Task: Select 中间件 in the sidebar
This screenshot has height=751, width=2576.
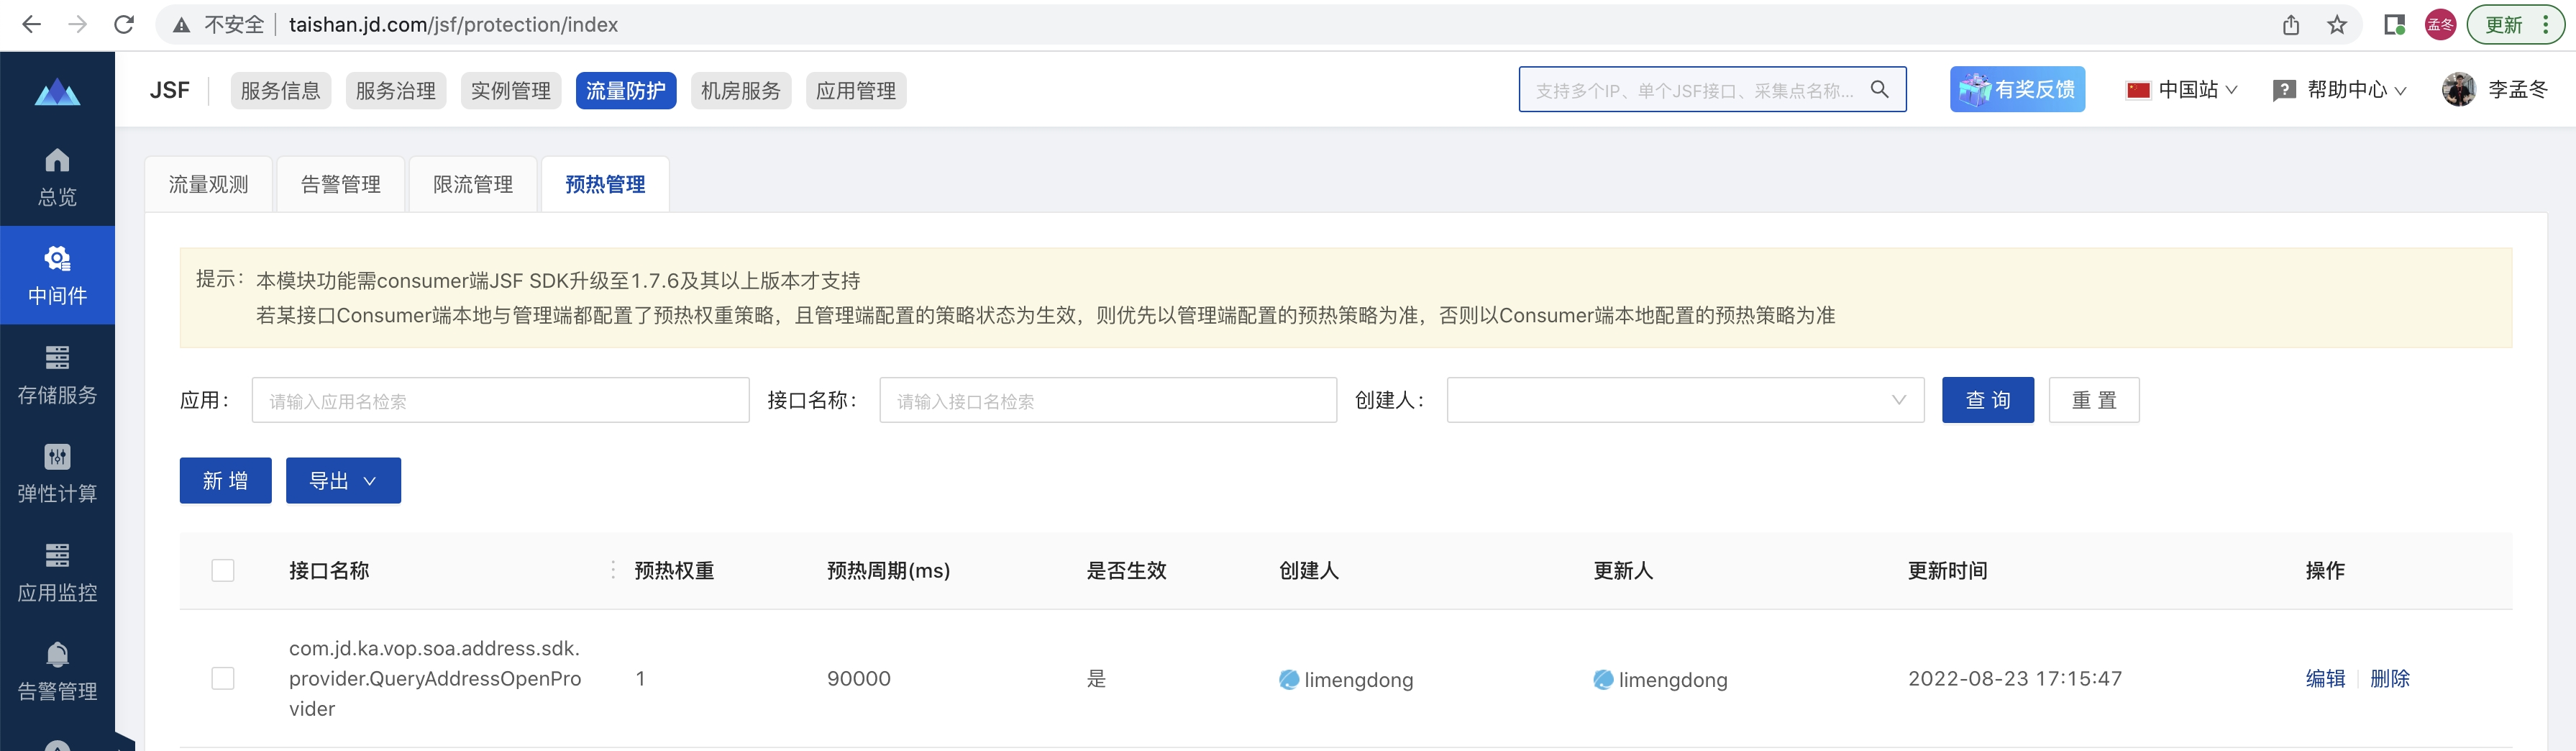Action: tap(57, 275)
